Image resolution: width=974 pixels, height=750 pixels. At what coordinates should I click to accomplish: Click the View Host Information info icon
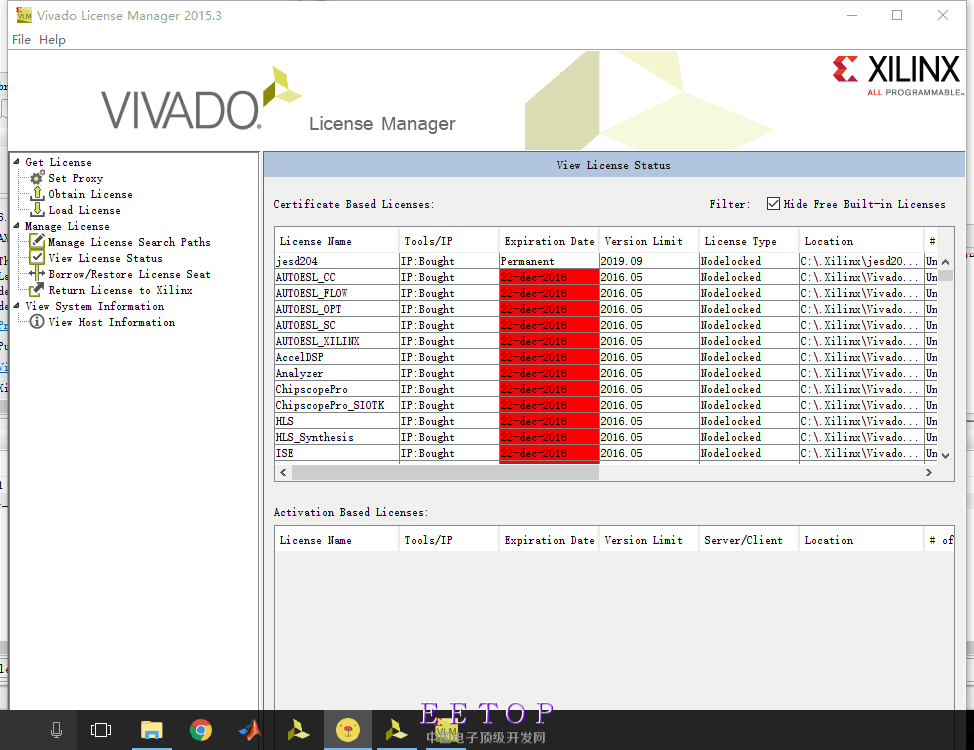click(37, 322)
